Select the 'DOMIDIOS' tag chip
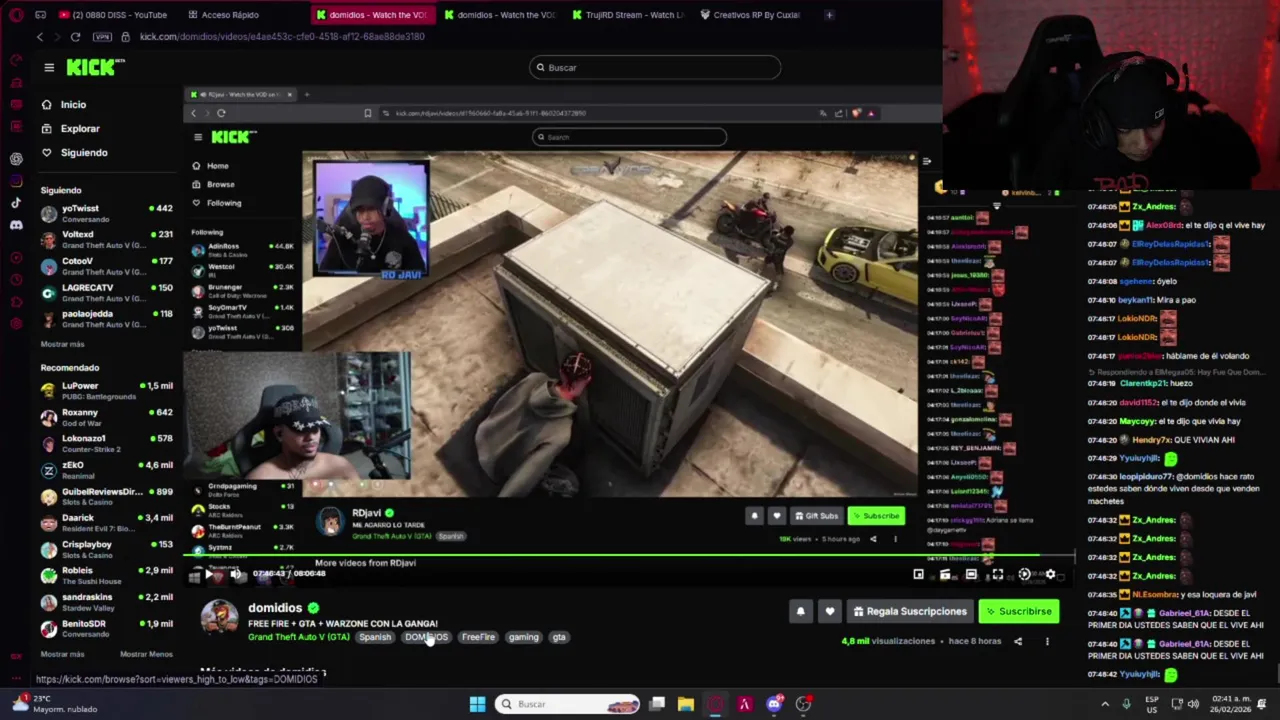This screenshot has width=1280, height=720. (426, 637)
